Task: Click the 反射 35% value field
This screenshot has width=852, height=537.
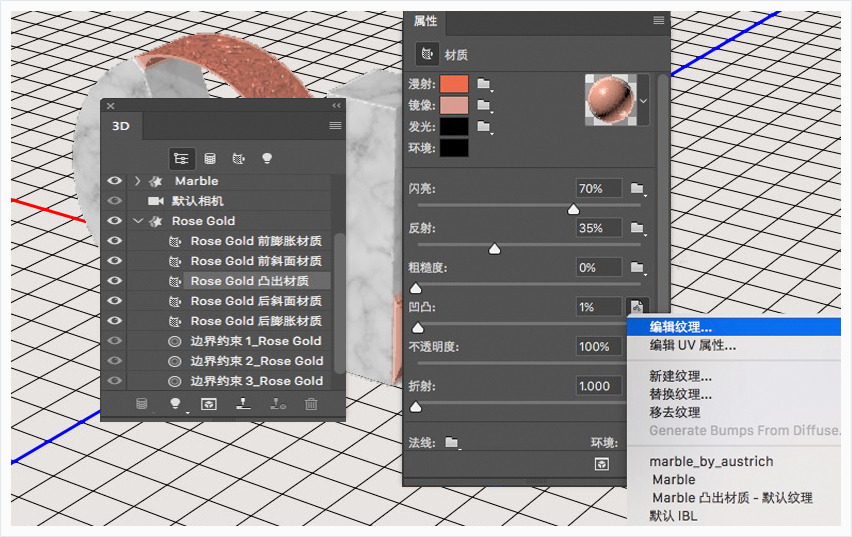Action: tap(599, 228)
